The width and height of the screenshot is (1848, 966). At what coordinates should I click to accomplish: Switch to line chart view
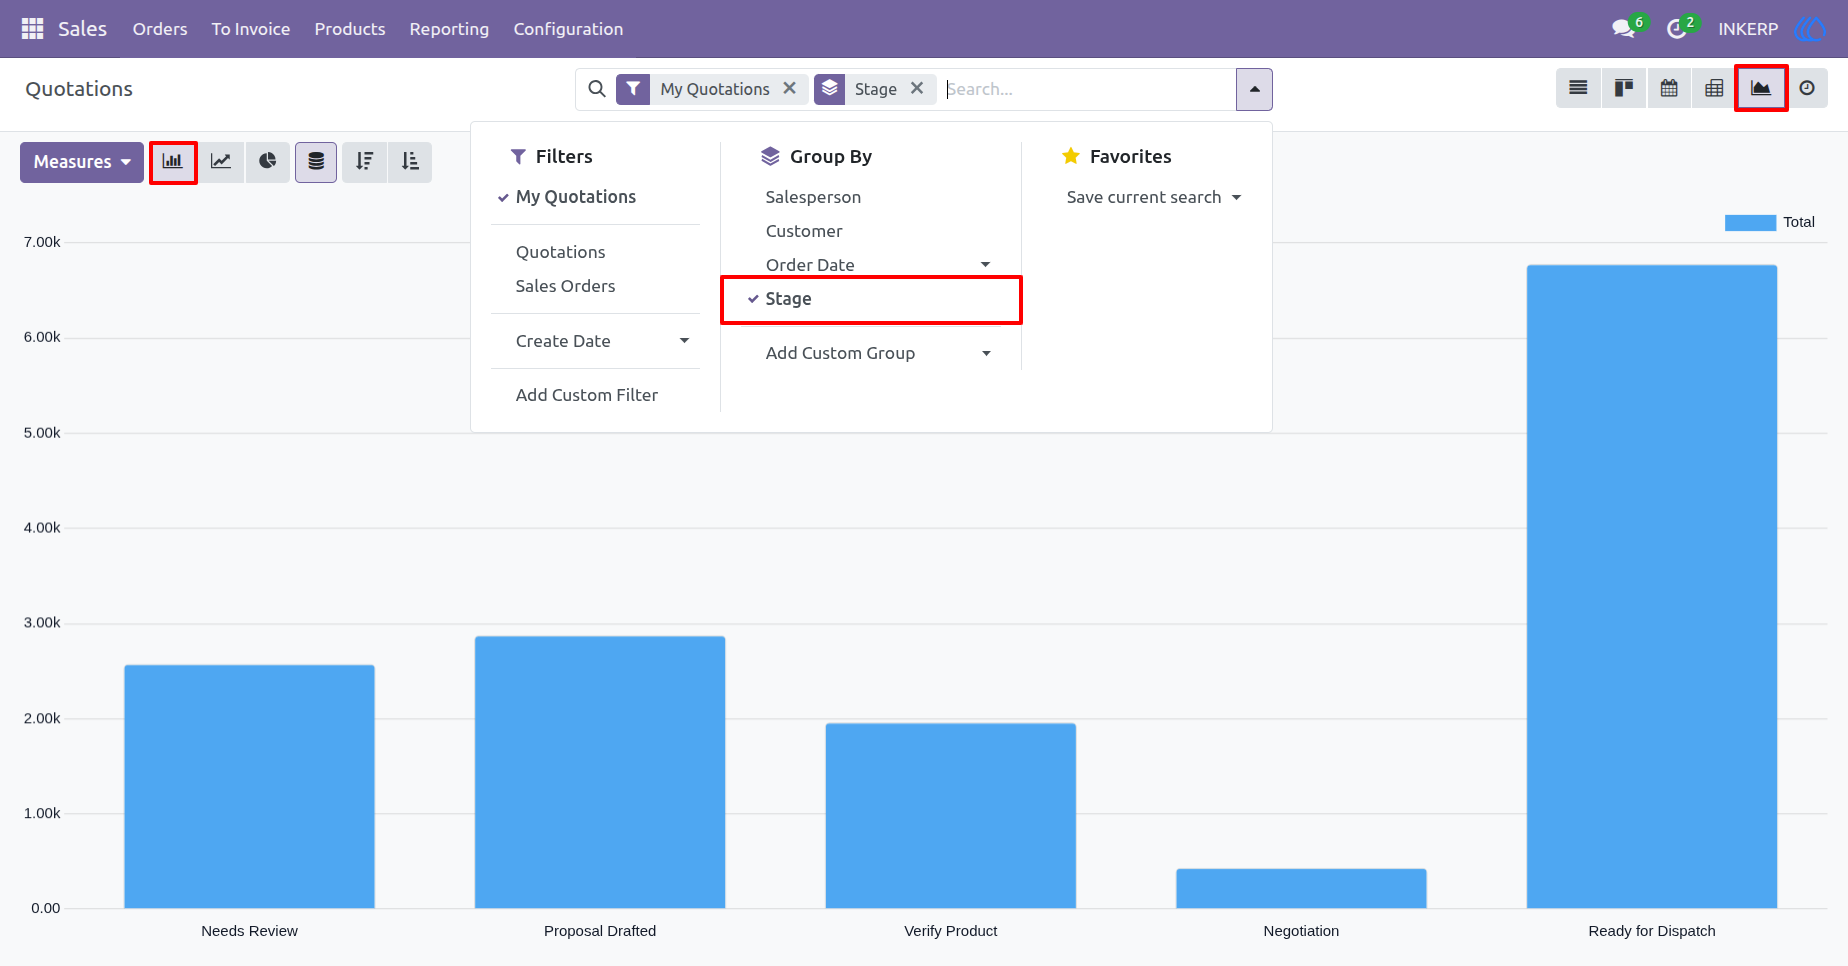[221, 162]
